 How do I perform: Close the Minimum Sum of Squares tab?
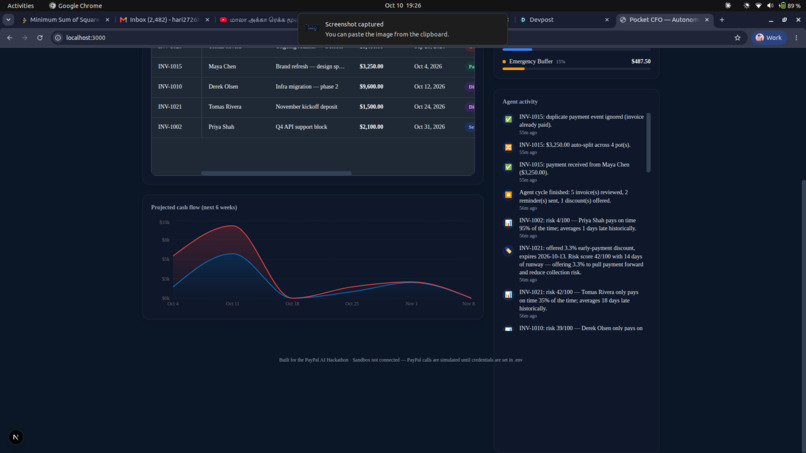tap(107, 20)
